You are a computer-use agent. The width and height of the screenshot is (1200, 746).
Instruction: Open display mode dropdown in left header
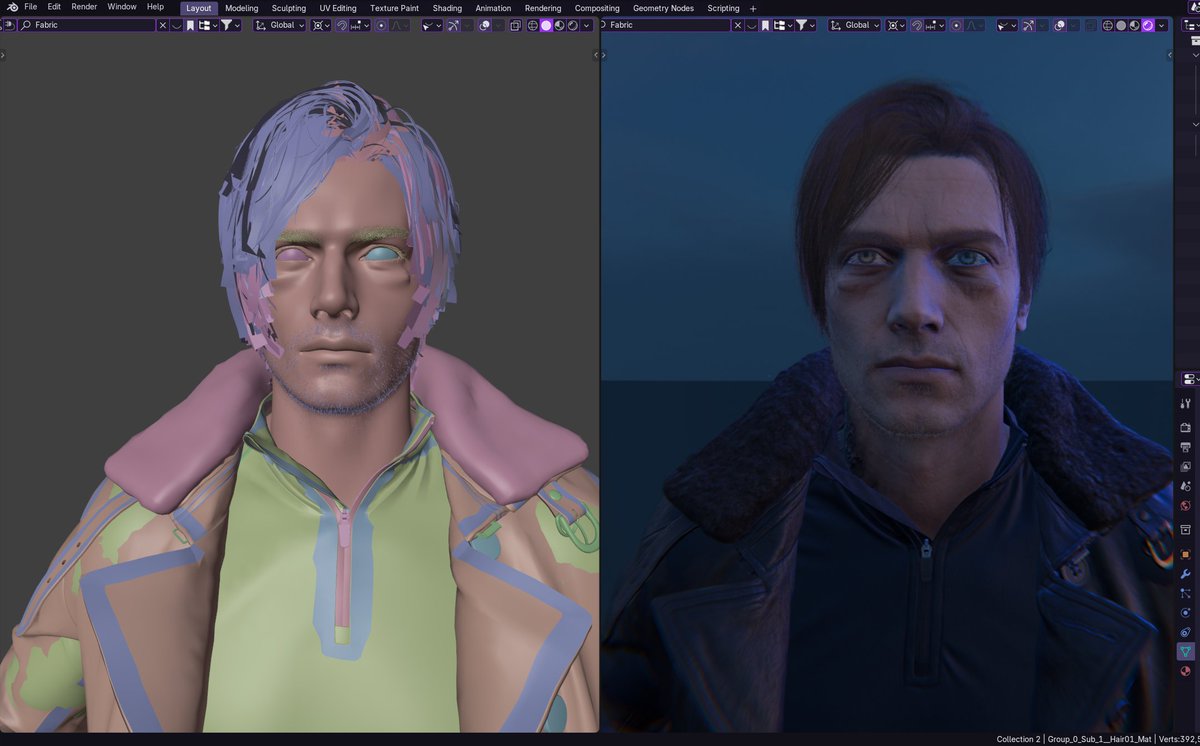point(208,25)
